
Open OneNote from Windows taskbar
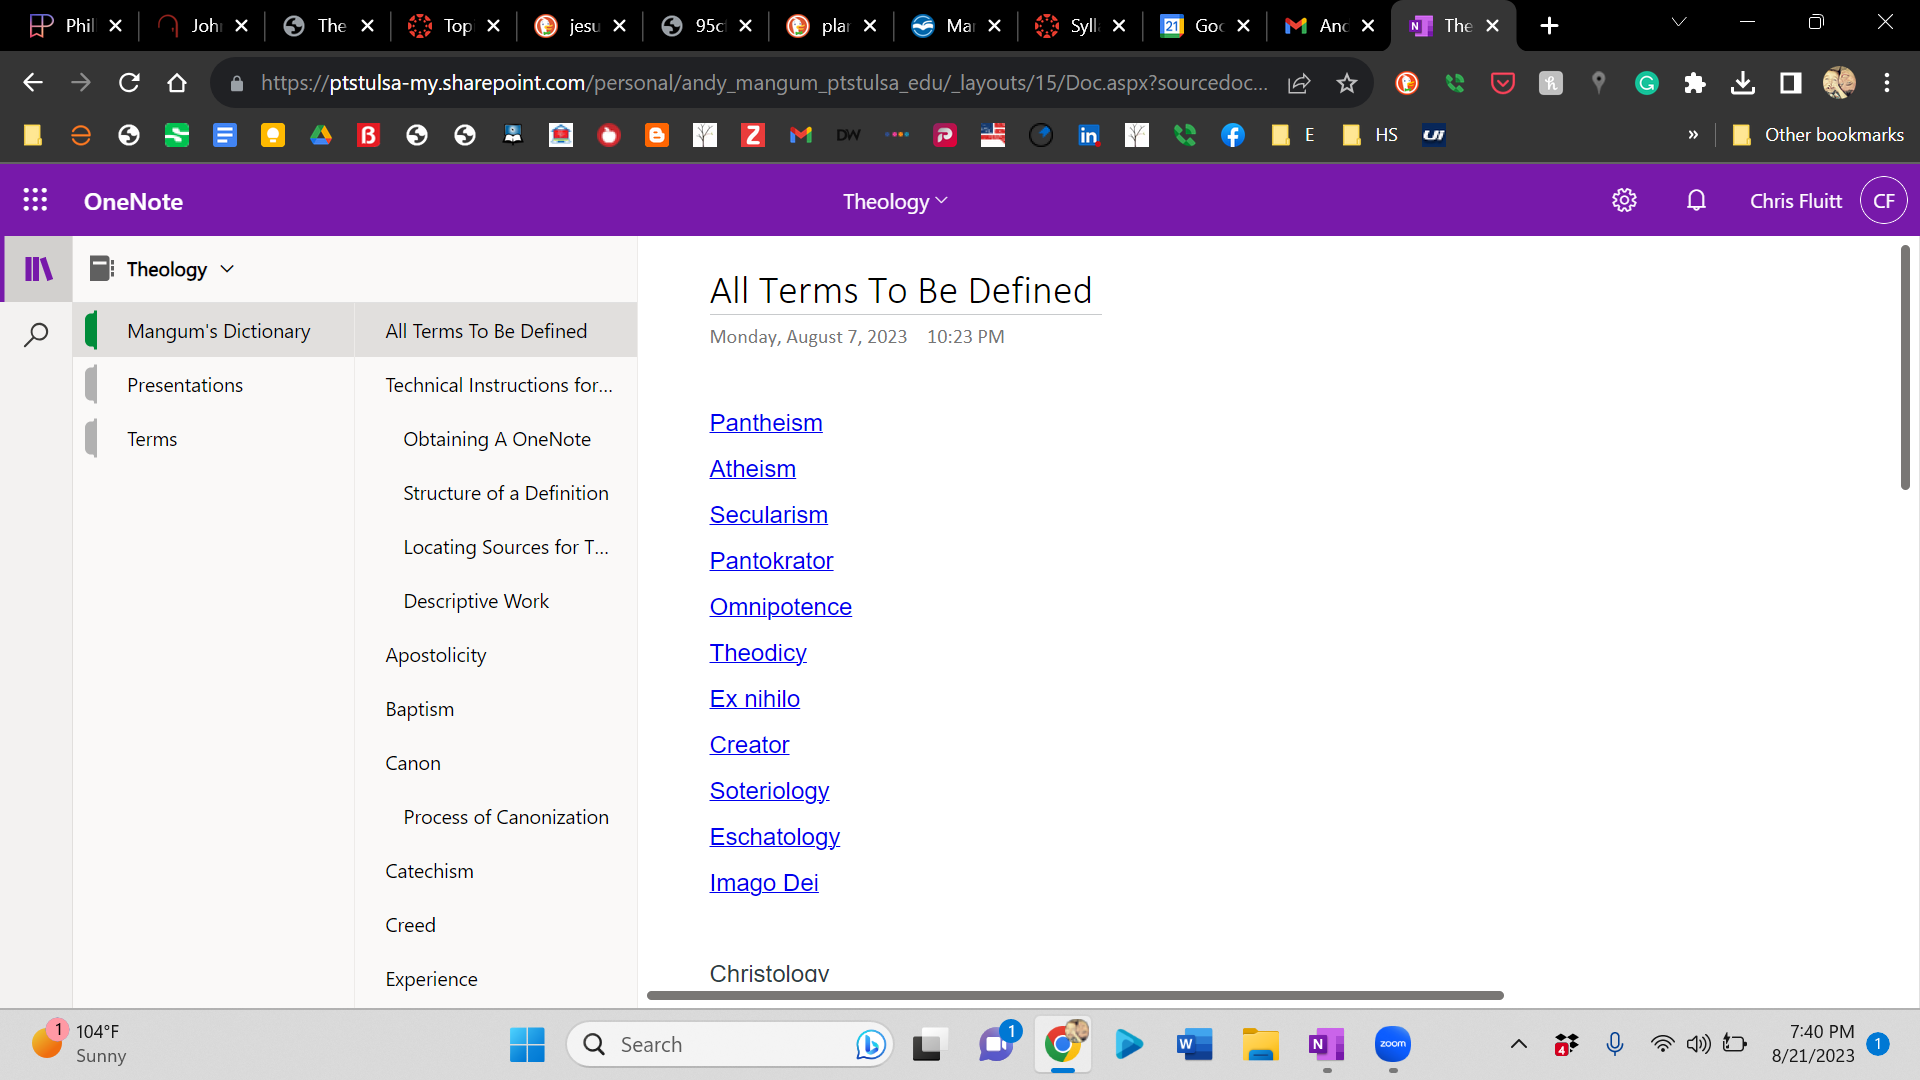[x=1326, y=1045]
